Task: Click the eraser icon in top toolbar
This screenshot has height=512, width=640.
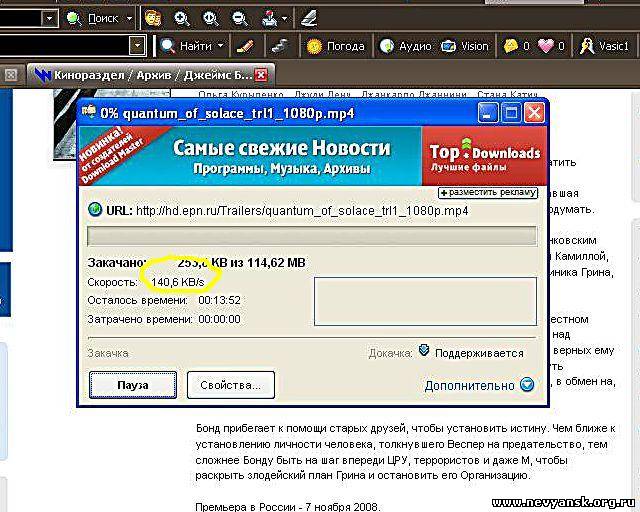Action: coord(309,18)
